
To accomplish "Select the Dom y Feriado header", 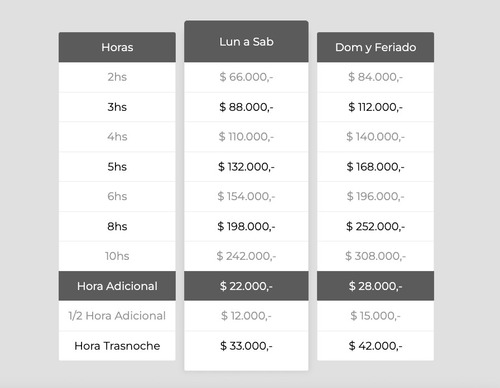I will tap(375, 47).
